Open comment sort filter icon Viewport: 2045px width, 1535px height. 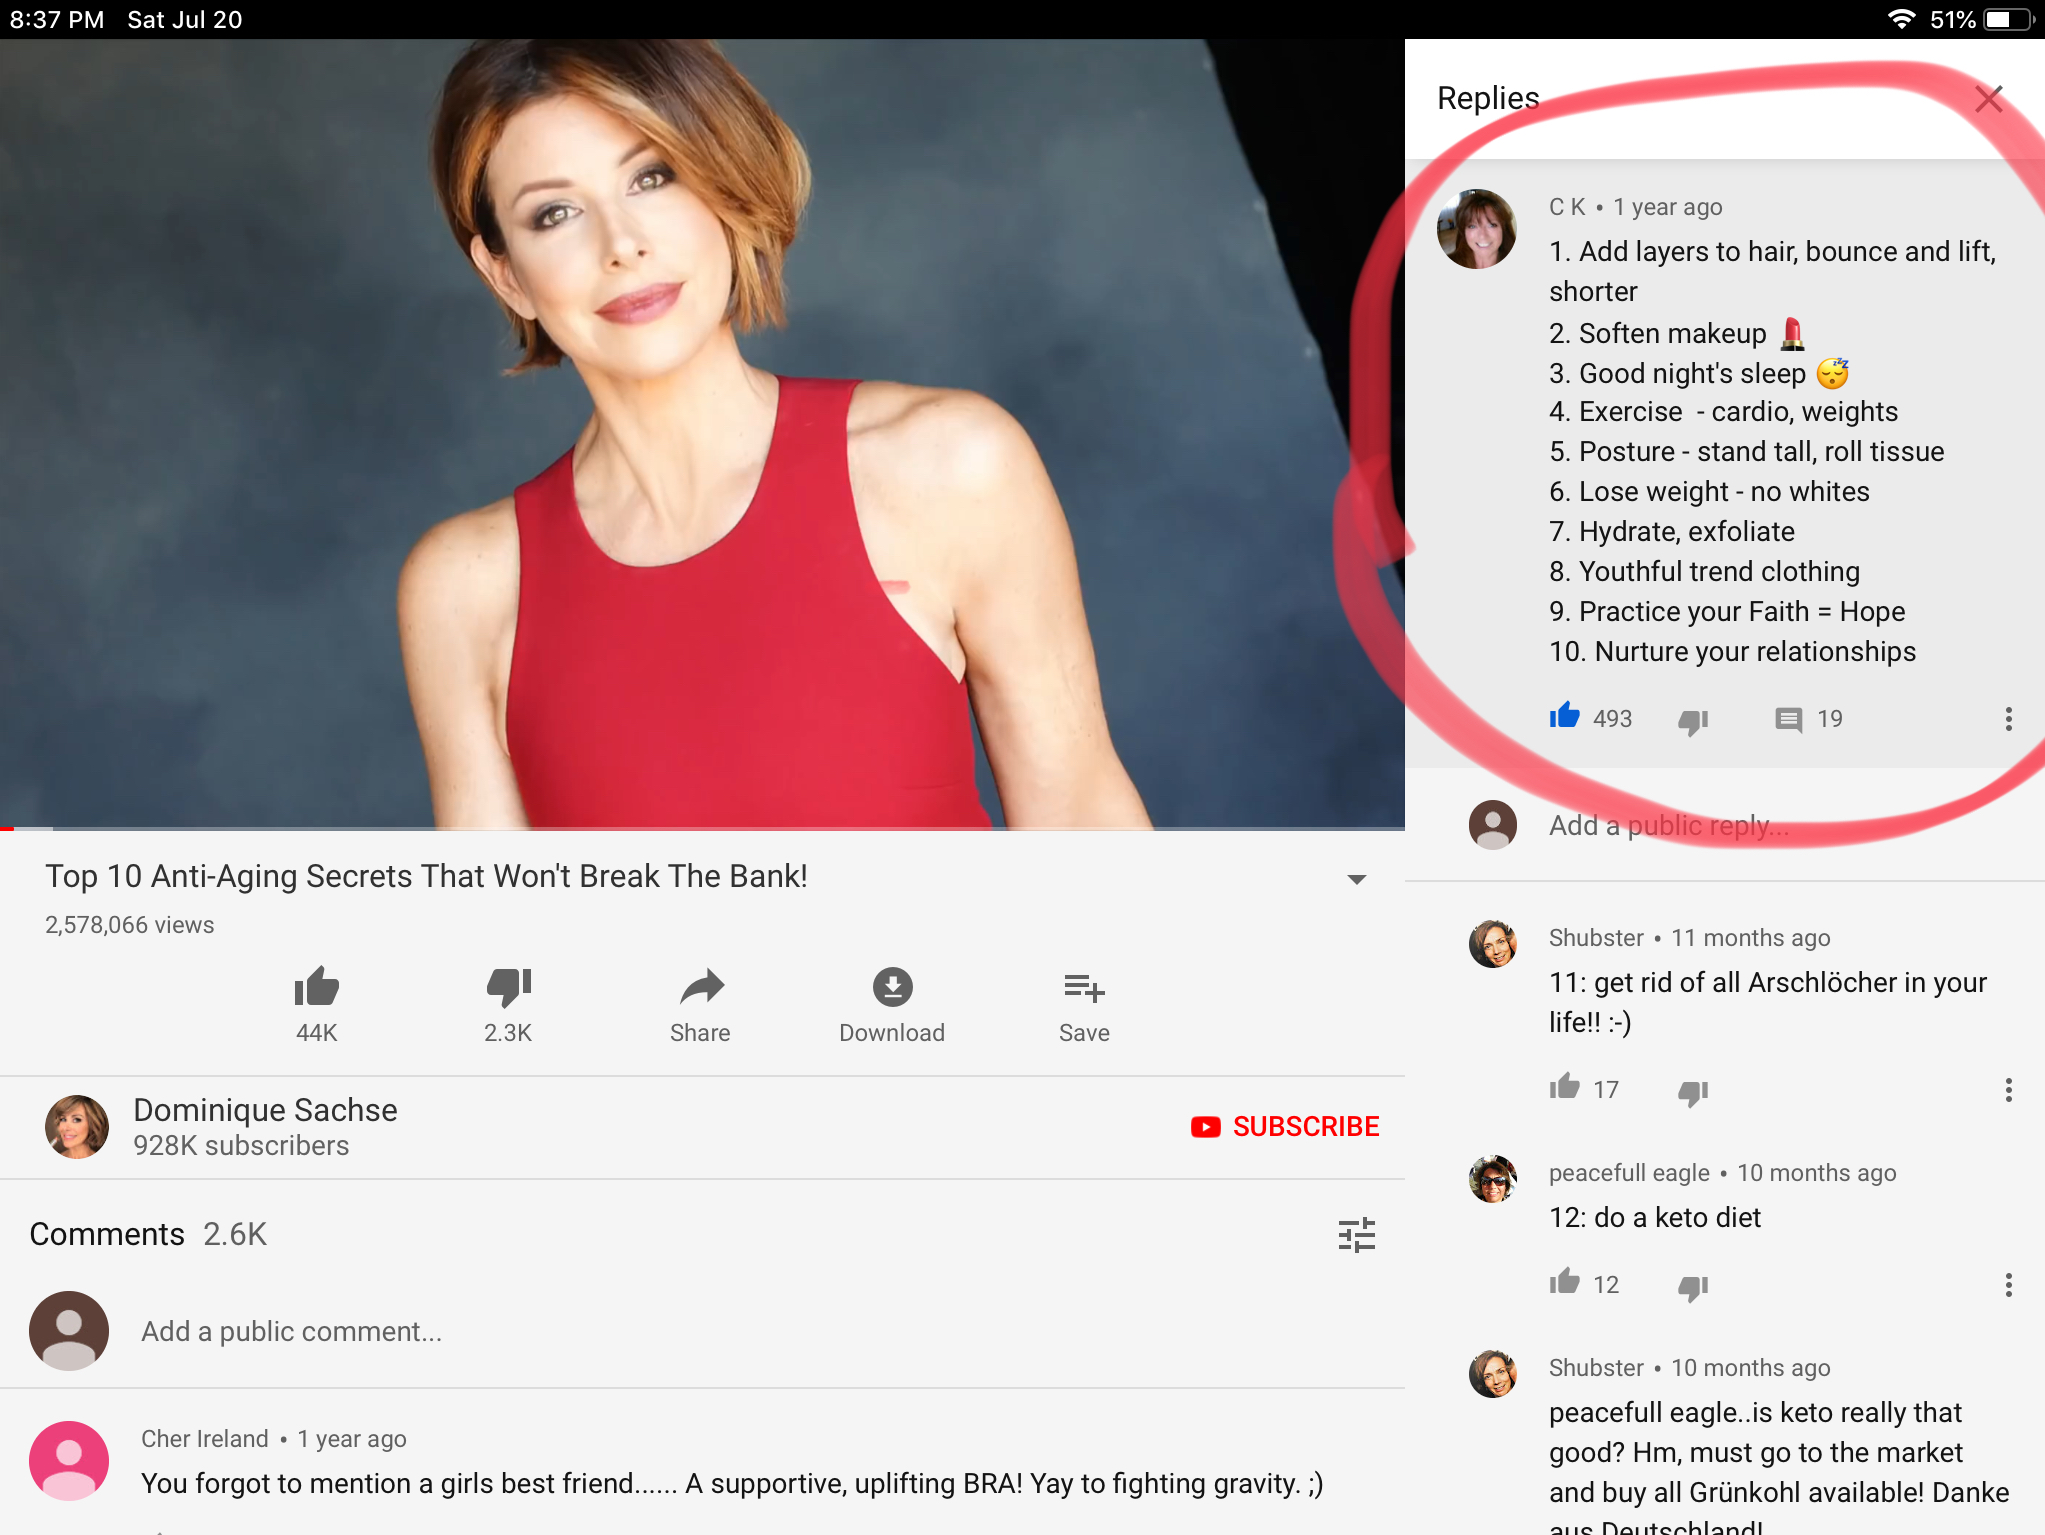click(x=1356, y=1235)
